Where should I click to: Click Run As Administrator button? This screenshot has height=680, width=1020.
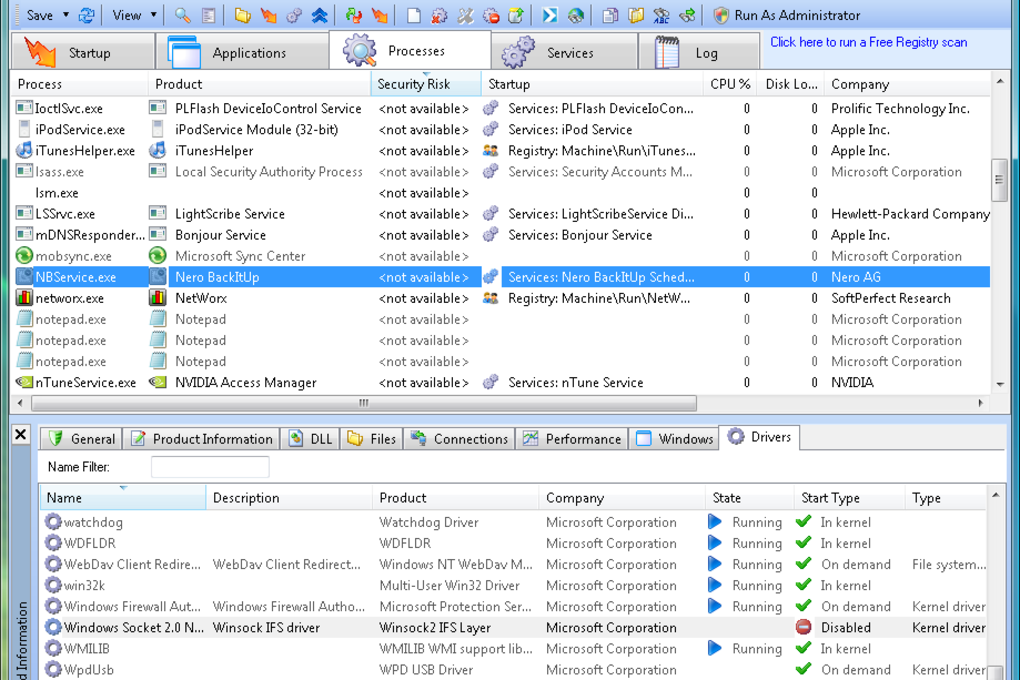(x=786, y=15)
